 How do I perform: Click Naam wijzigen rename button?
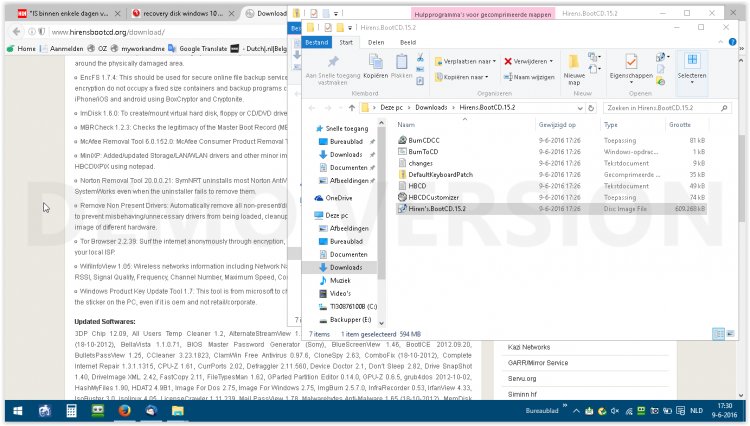click(x=529, y=76)
